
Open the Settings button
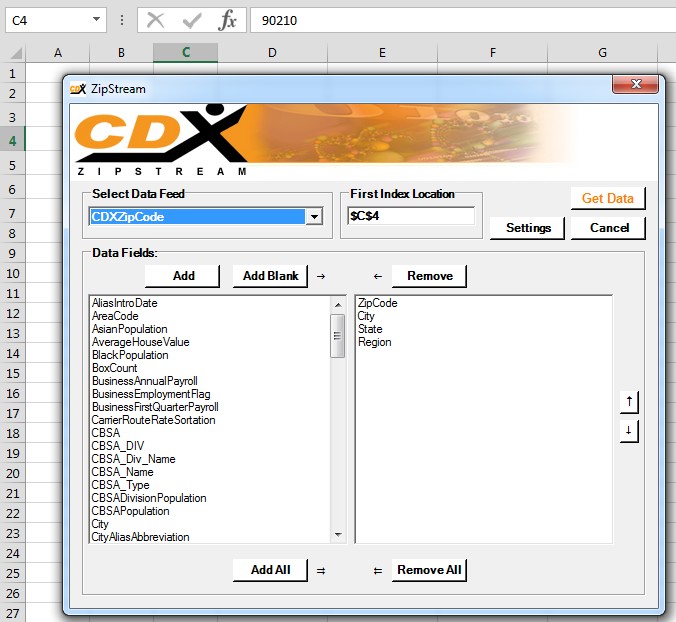pos(528,228)
